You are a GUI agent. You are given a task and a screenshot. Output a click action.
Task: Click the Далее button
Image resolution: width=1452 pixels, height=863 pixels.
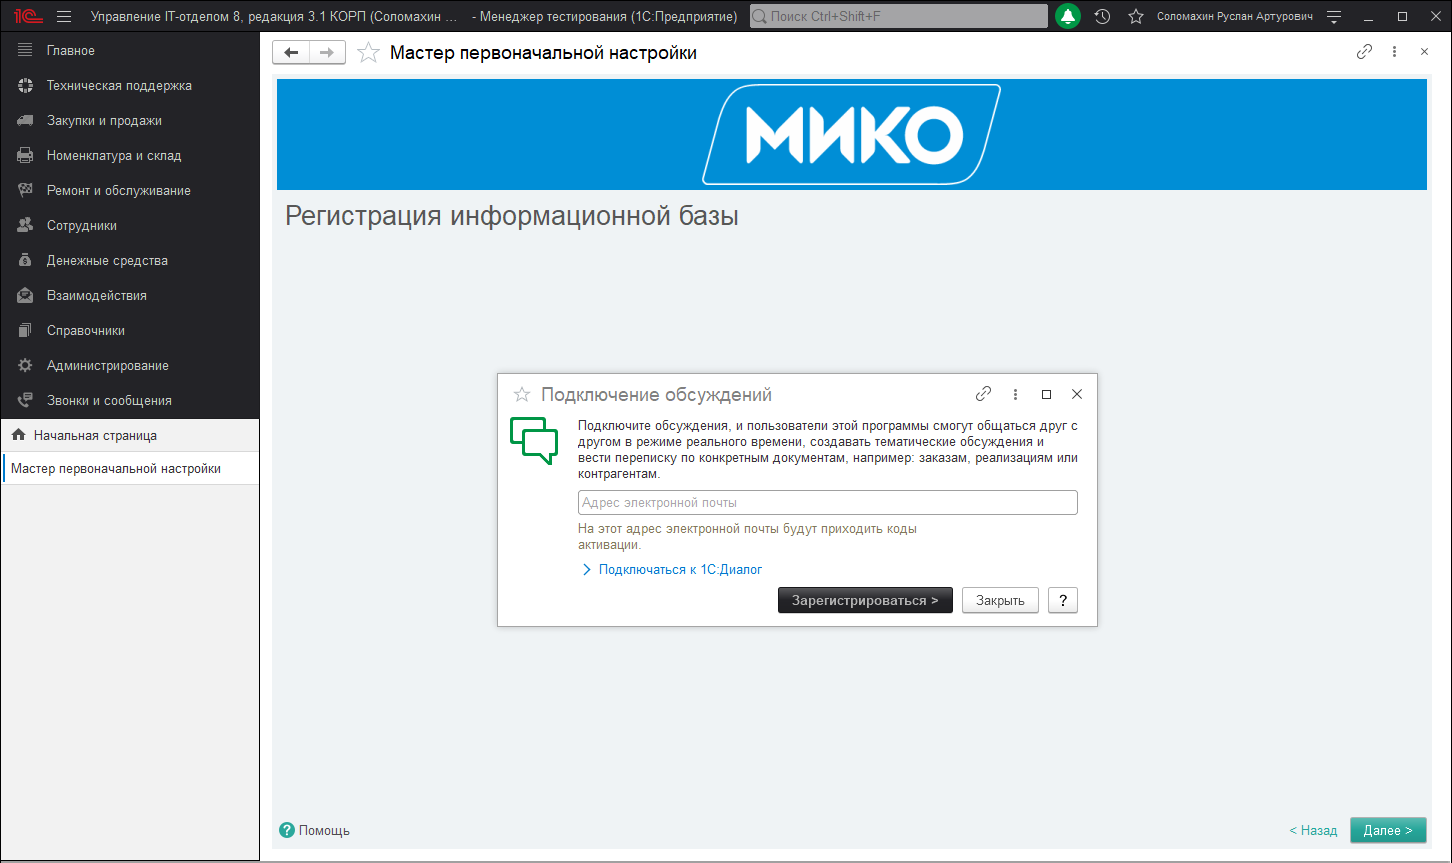(1388, 830)
